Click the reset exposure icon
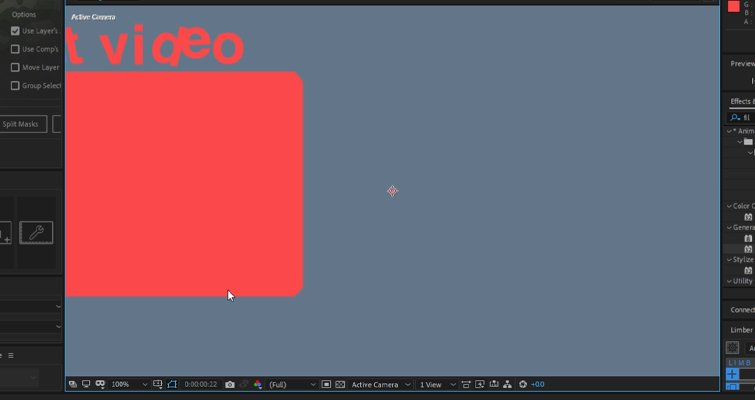This screenshot has width=755, height=400. 523,384
